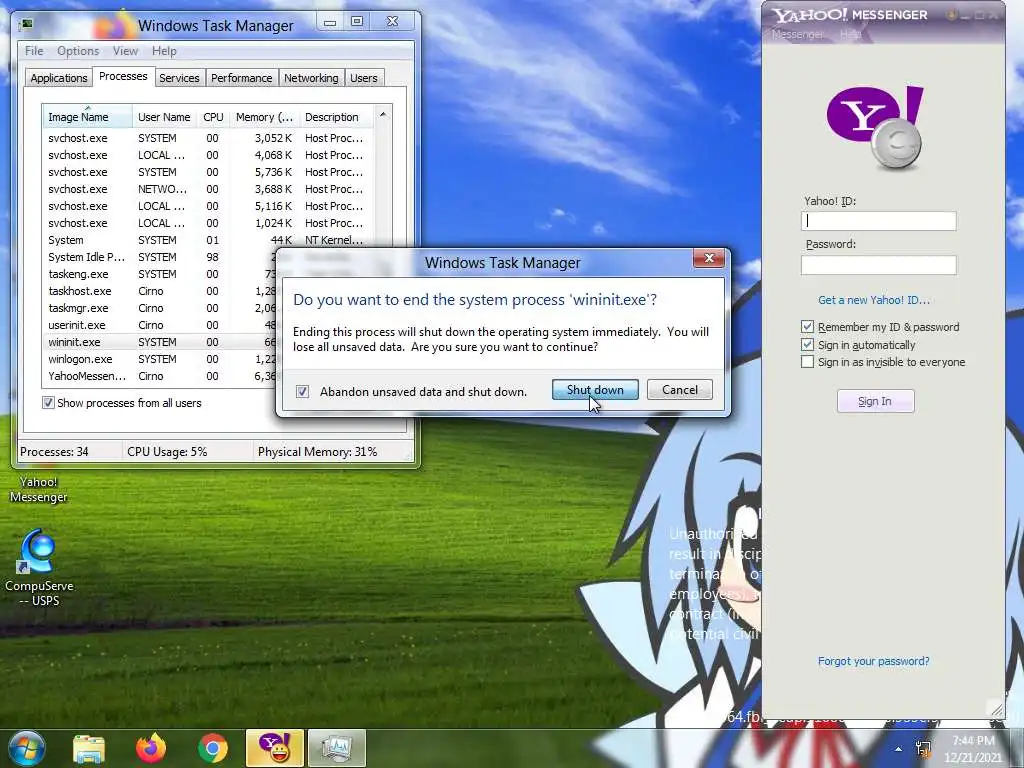Toggle Show processes from all users

tap(48, 403)
